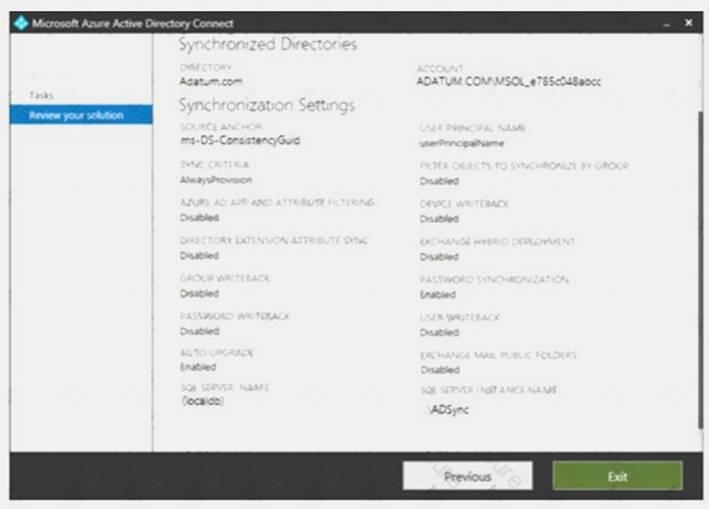Click the Synchronized Directories heading
Image resolution: width=709 pixels, height=509 pixels.
coord(268,44)
